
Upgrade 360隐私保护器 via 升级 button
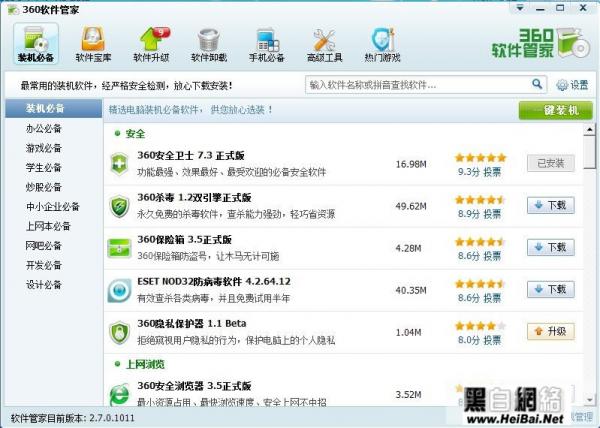pos(551,330)
